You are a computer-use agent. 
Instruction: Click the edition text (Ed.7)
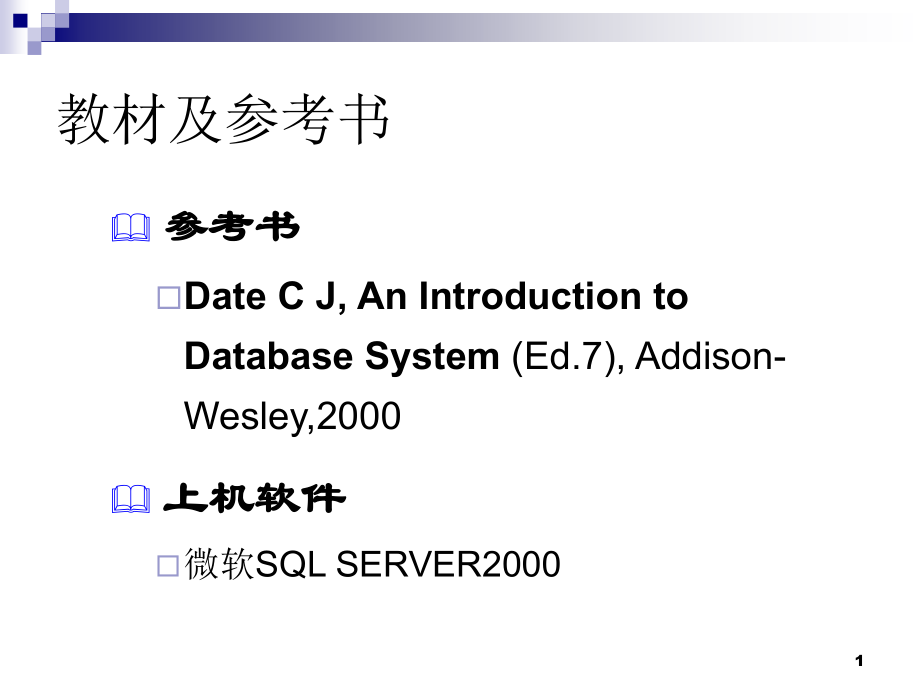click(560, 357)
